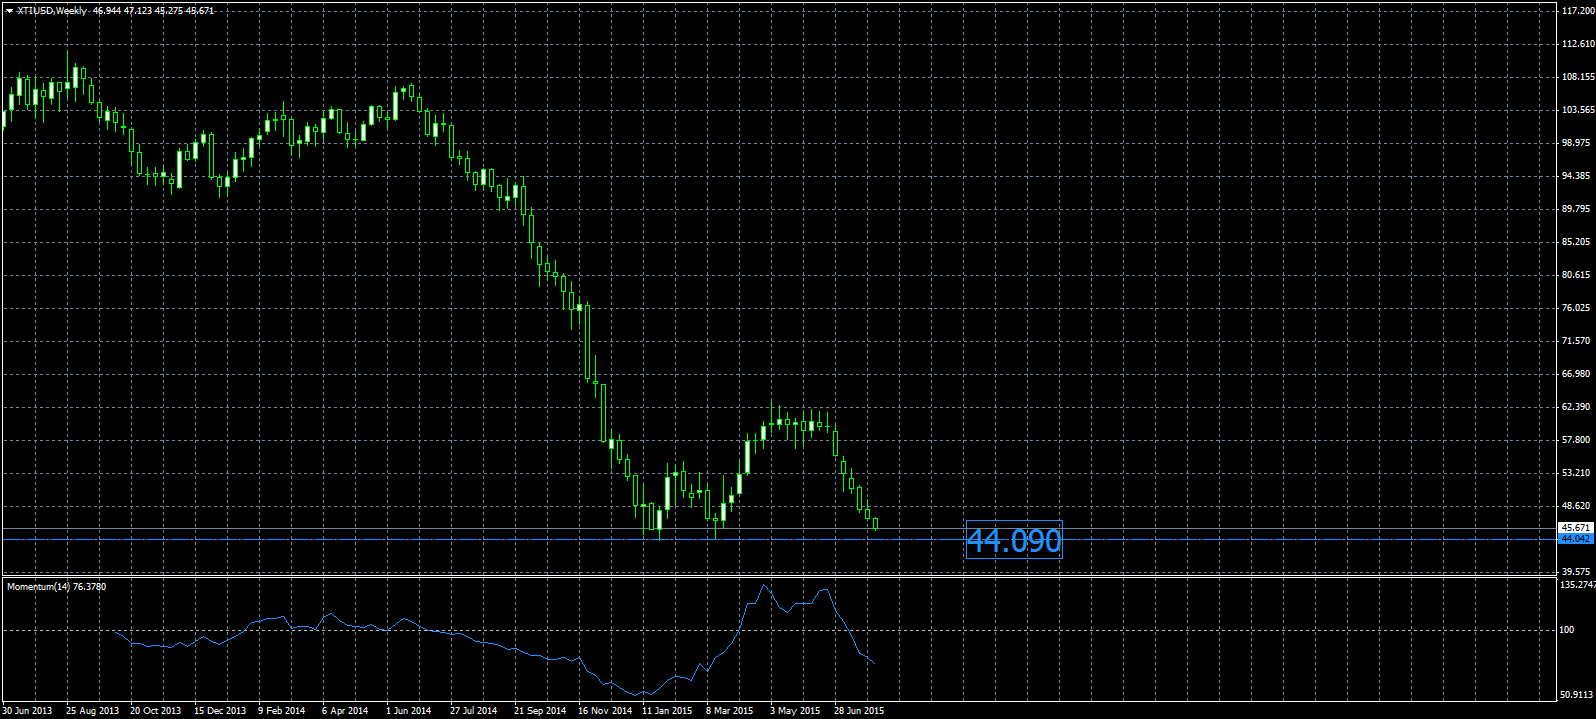Image resolution: width=1596 pixels, height=719 pixels.
Task: Click the 50.9113 momentum scale value
Action: pos(1579,694)
